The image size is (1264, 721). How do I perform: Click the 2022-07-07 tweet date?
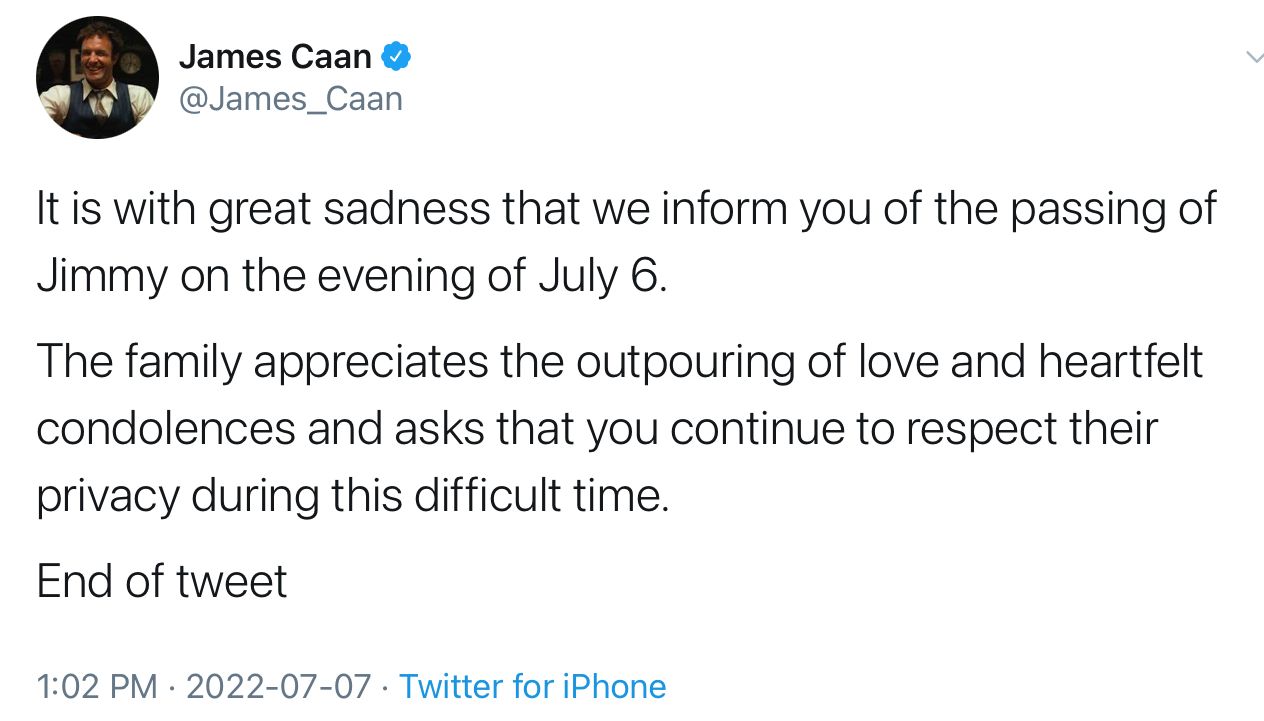pos(278,686)
